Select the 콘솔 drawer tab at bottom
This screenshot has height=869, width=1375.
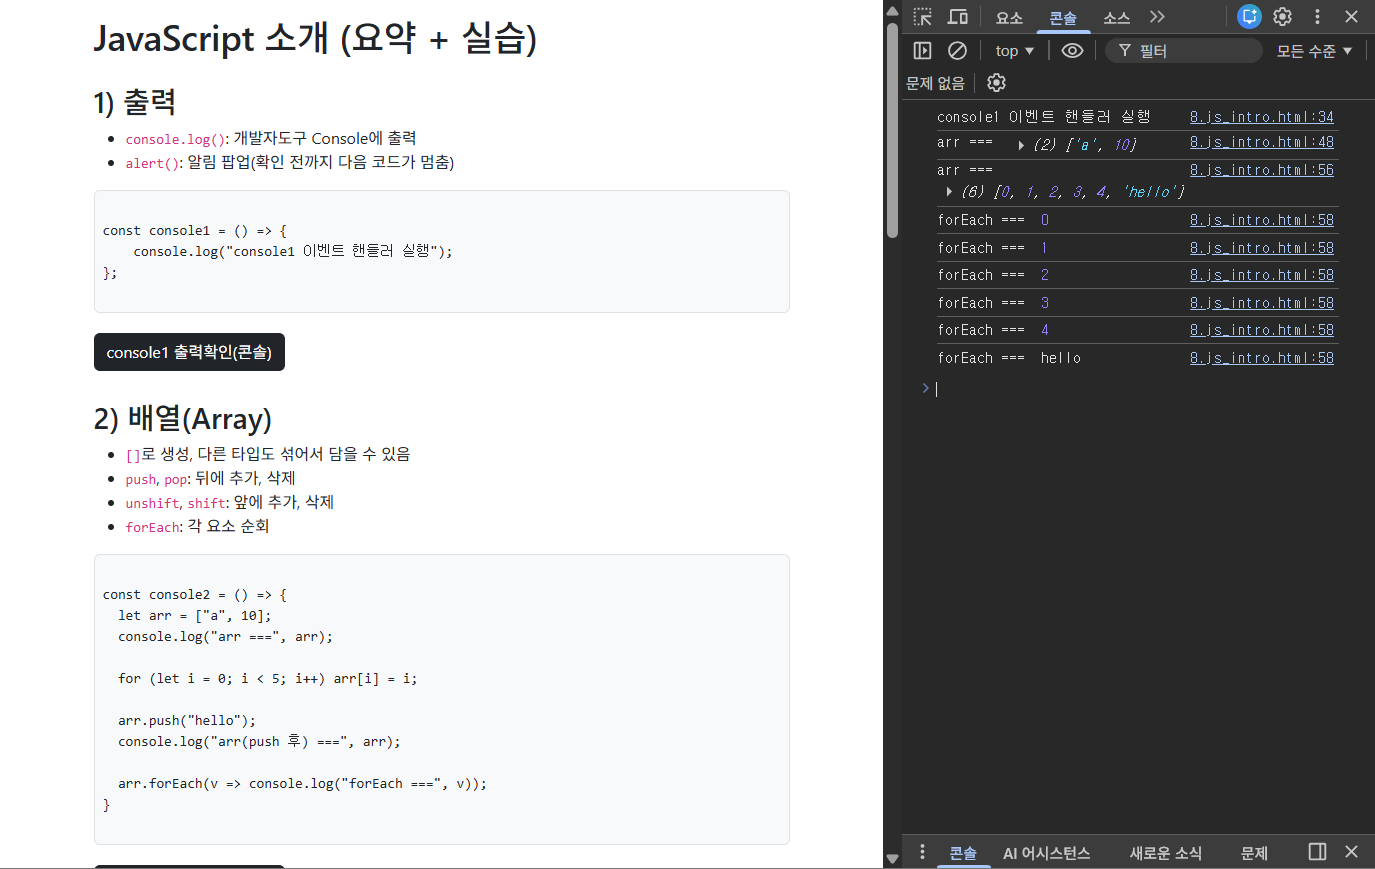tap(963, 853)
